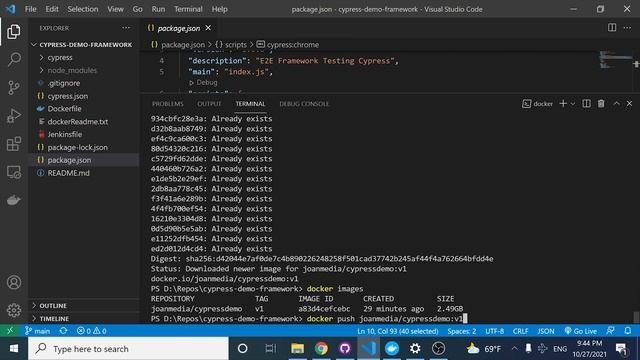Select JSON language mode
This screenshot has height=360, width=640.
(546, 331)
